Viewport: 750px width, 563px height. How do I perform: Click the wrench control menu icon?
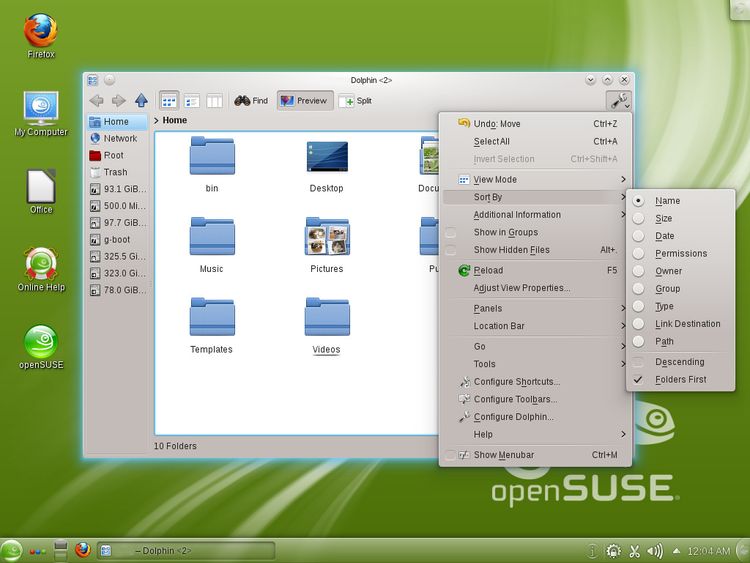click(x=618, y=100)
